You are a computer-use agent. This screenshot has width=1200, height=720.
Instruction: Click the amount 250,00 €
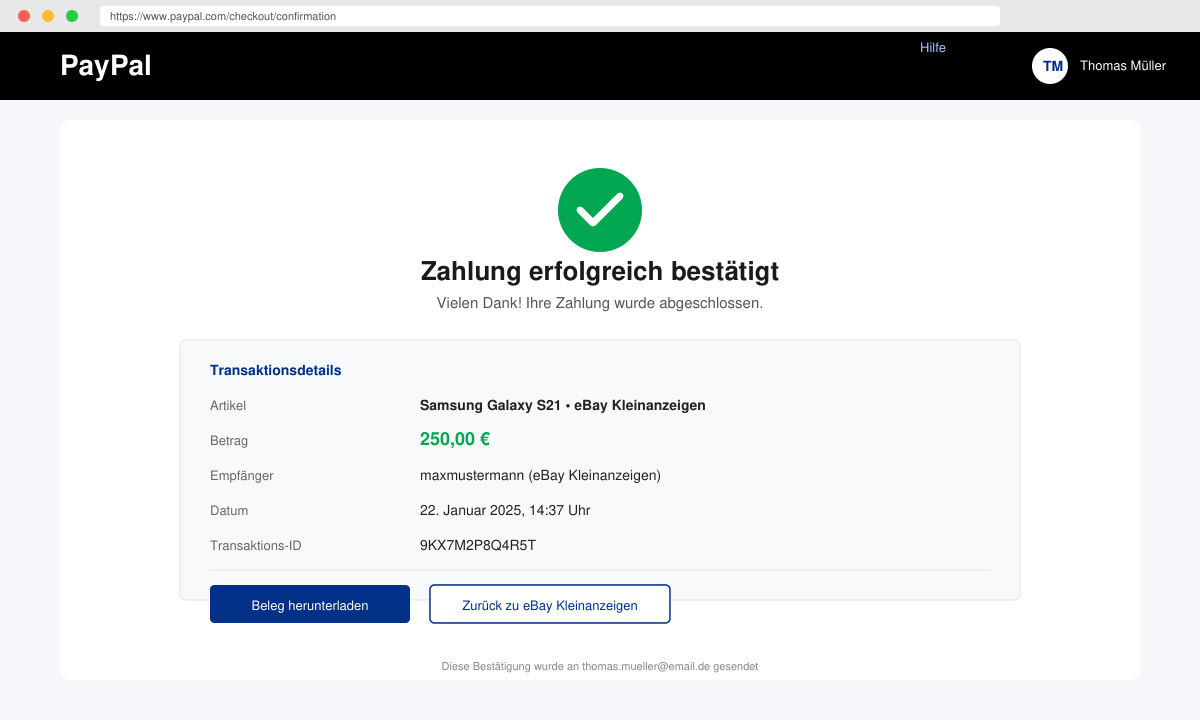pos(455,439)
